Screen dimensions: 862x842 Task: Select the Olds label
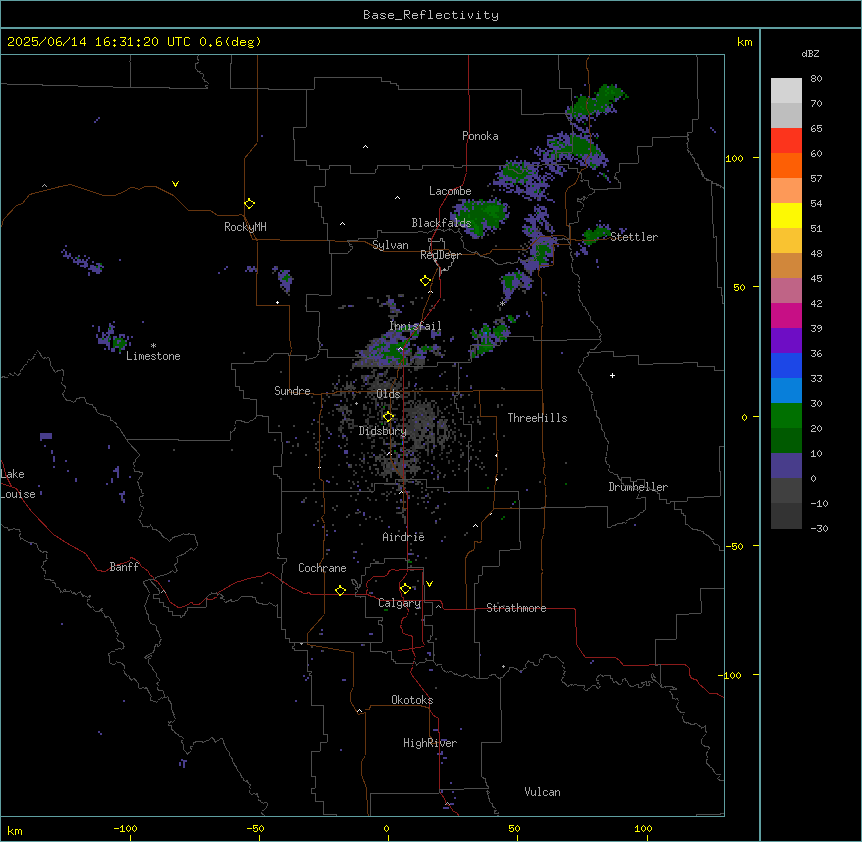(x=388, y=394)
